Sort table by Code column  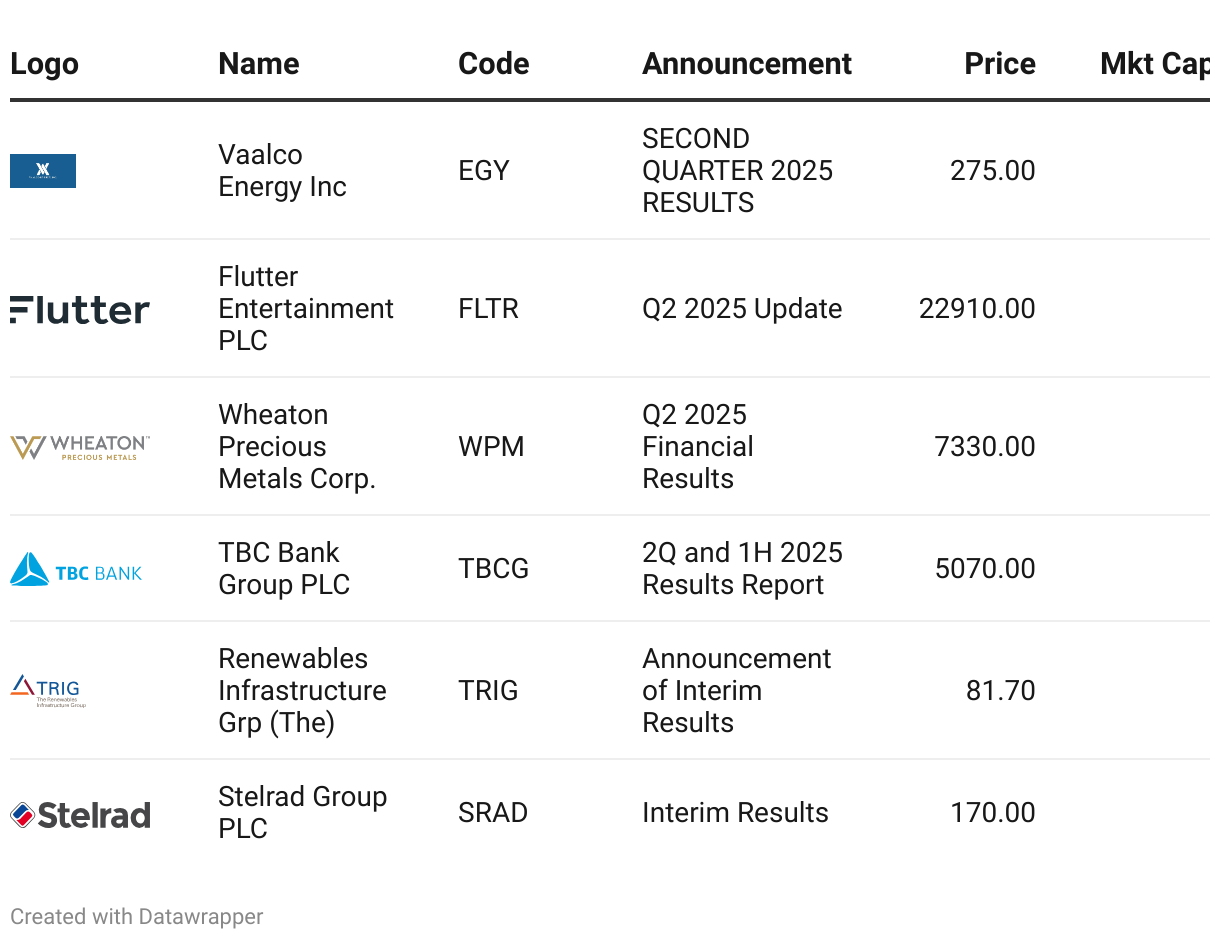click(493, 64)
